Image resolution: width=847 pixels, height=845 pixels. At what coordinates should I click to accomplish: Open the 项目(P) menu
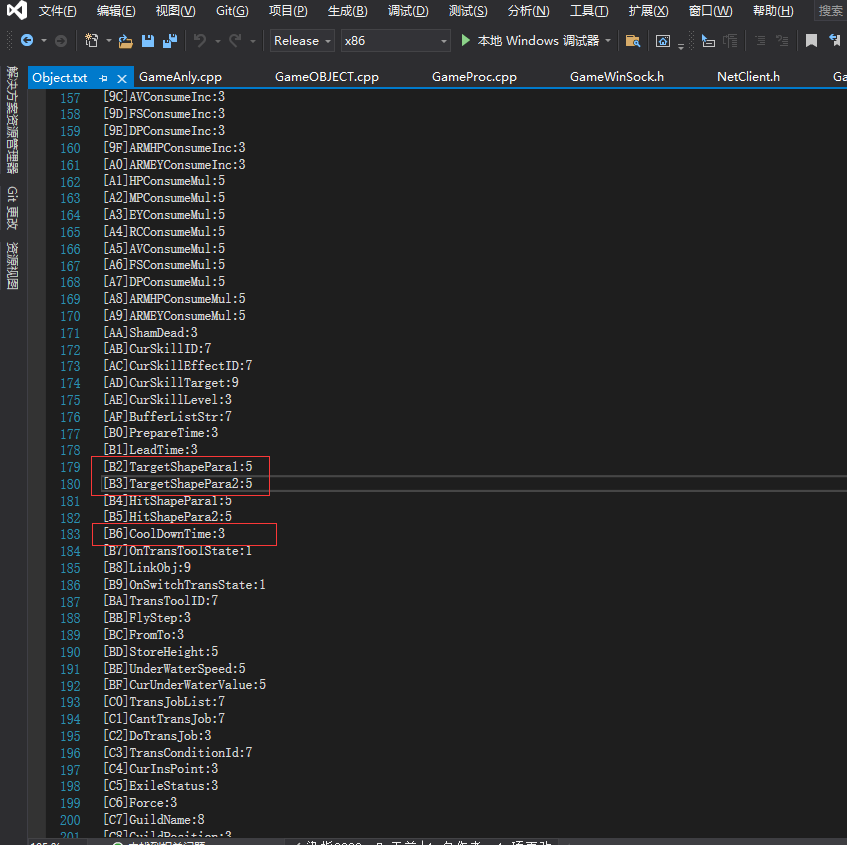coord(288,11)
